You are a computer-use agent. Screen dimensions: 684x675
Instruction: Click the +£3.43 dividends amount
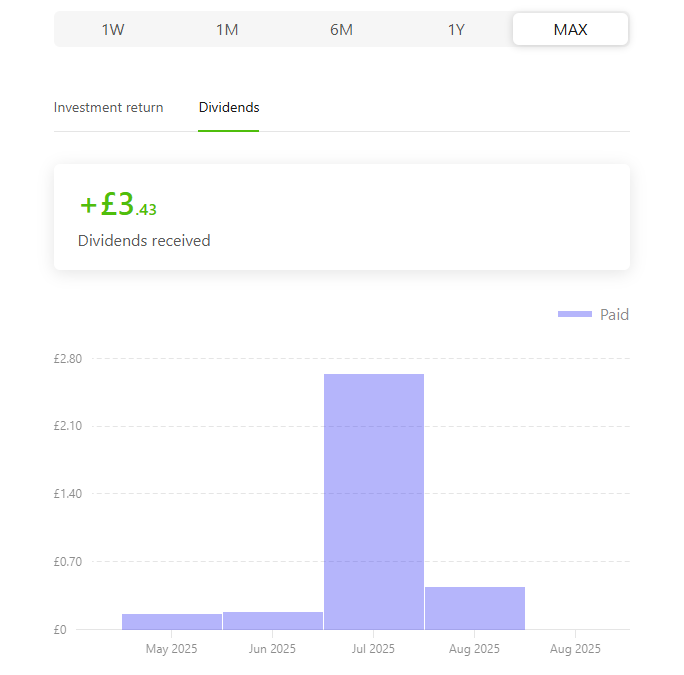point(118,205)
